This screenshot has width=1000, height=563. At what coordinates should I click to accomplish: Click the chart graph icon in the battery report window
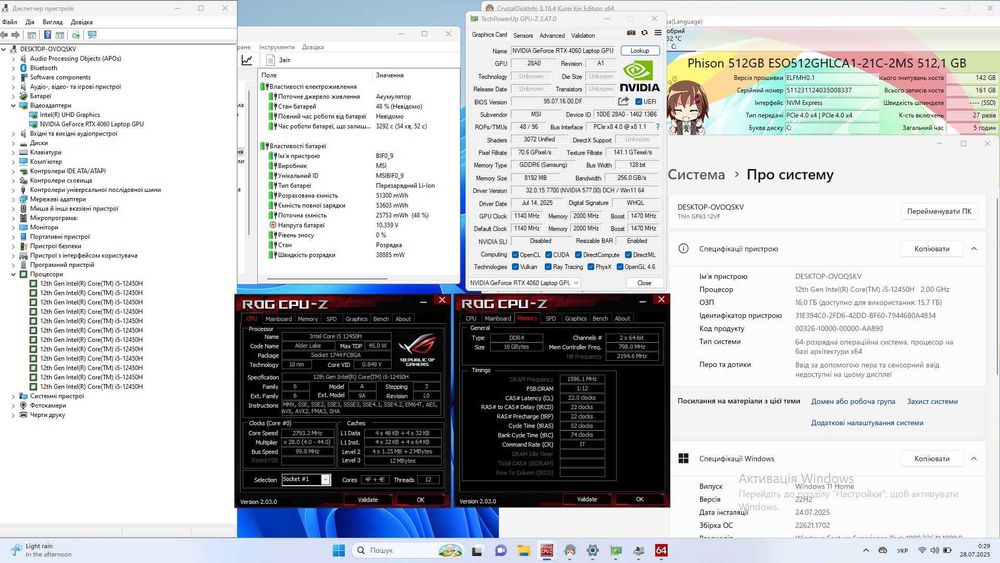(247, 60)
